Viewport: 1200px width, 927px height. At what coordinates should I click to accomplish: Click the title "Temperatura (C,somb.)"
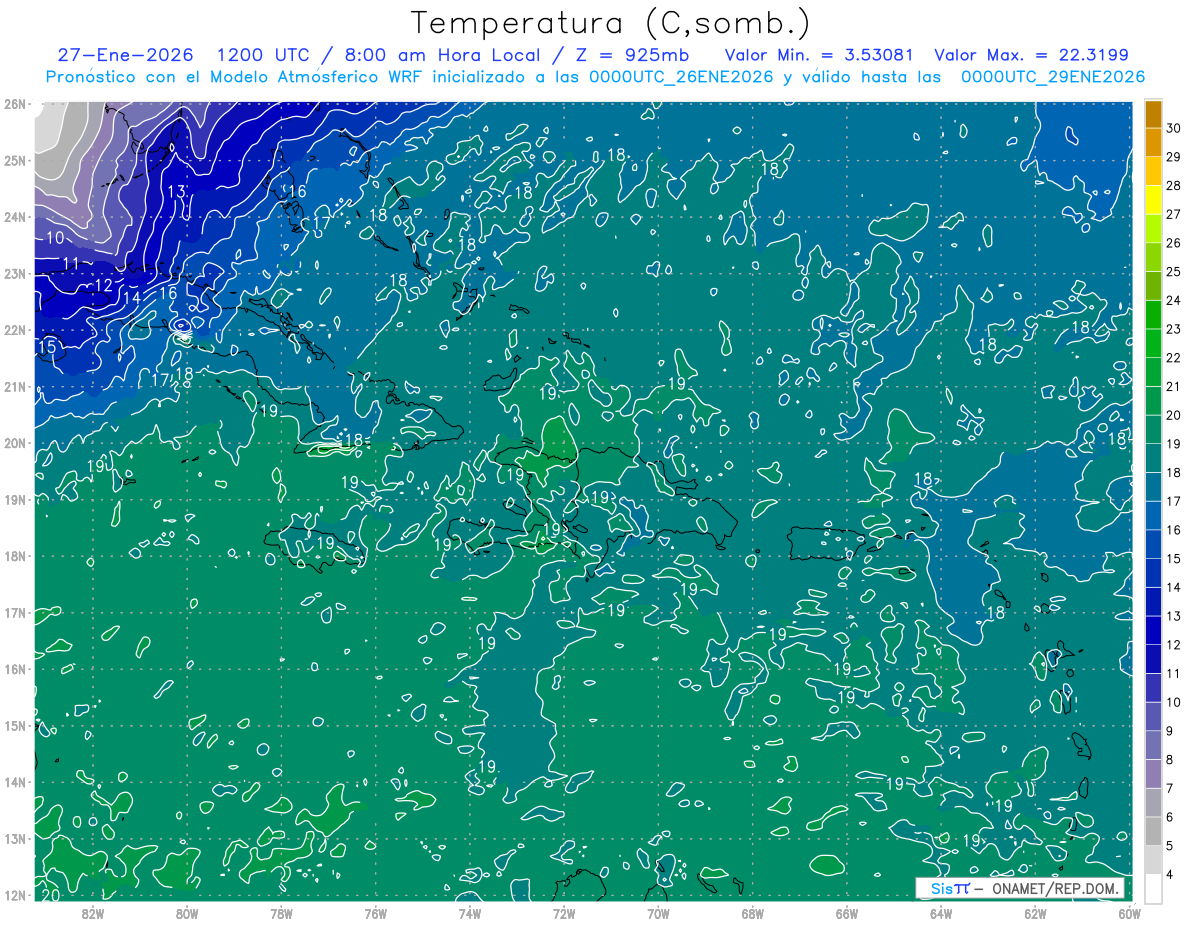click(x=611, y=23)
